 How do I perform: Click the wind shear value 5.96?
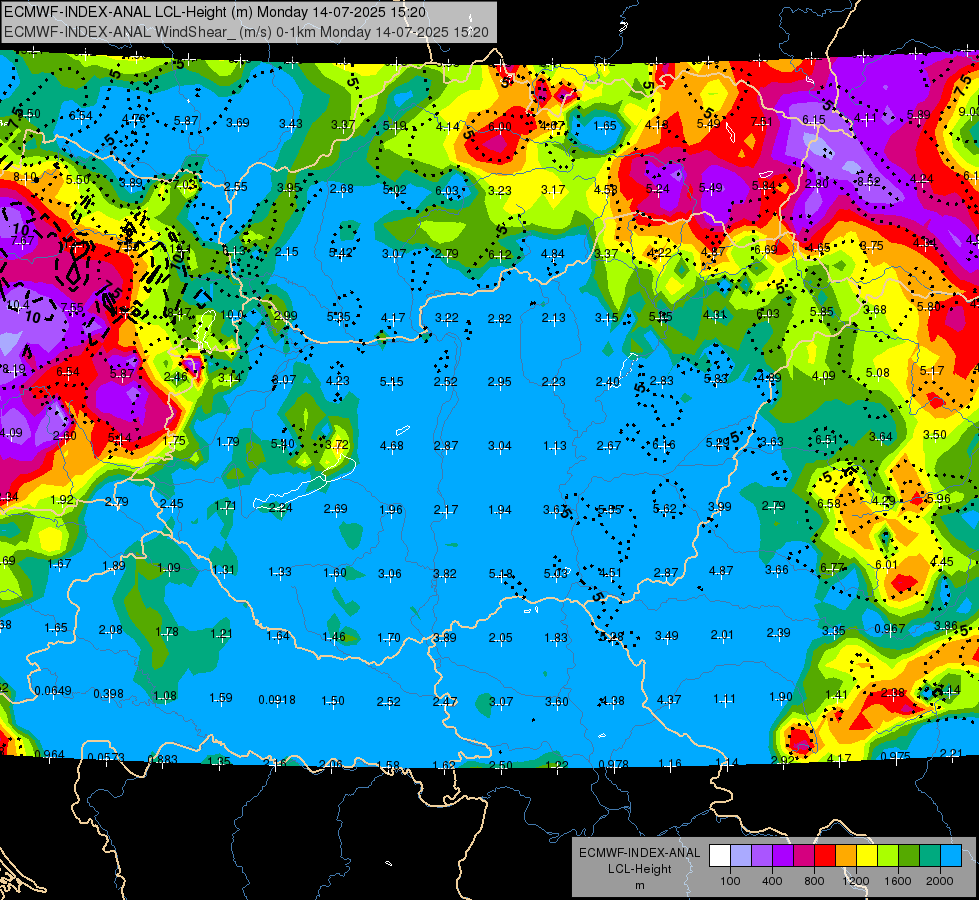[x=938, y=498]
